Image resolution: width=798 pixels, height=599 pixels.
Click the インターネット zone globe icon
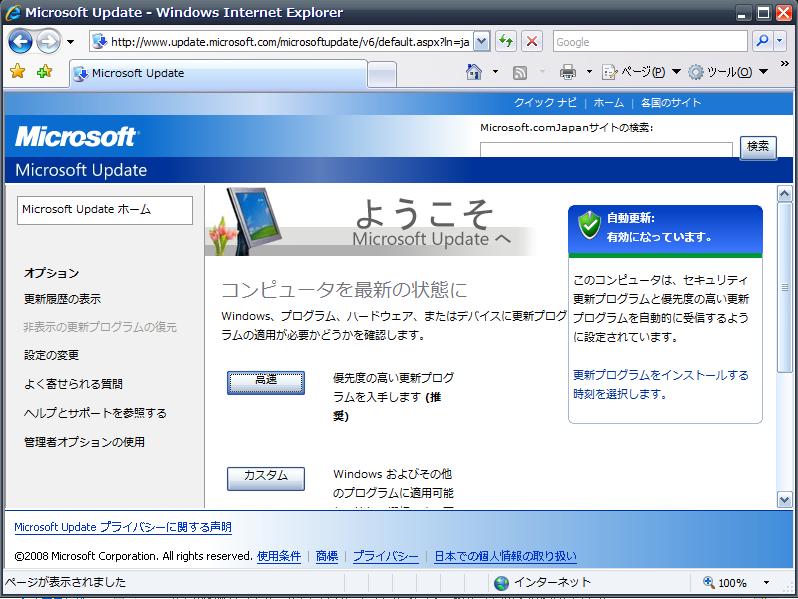coord(501,583)
